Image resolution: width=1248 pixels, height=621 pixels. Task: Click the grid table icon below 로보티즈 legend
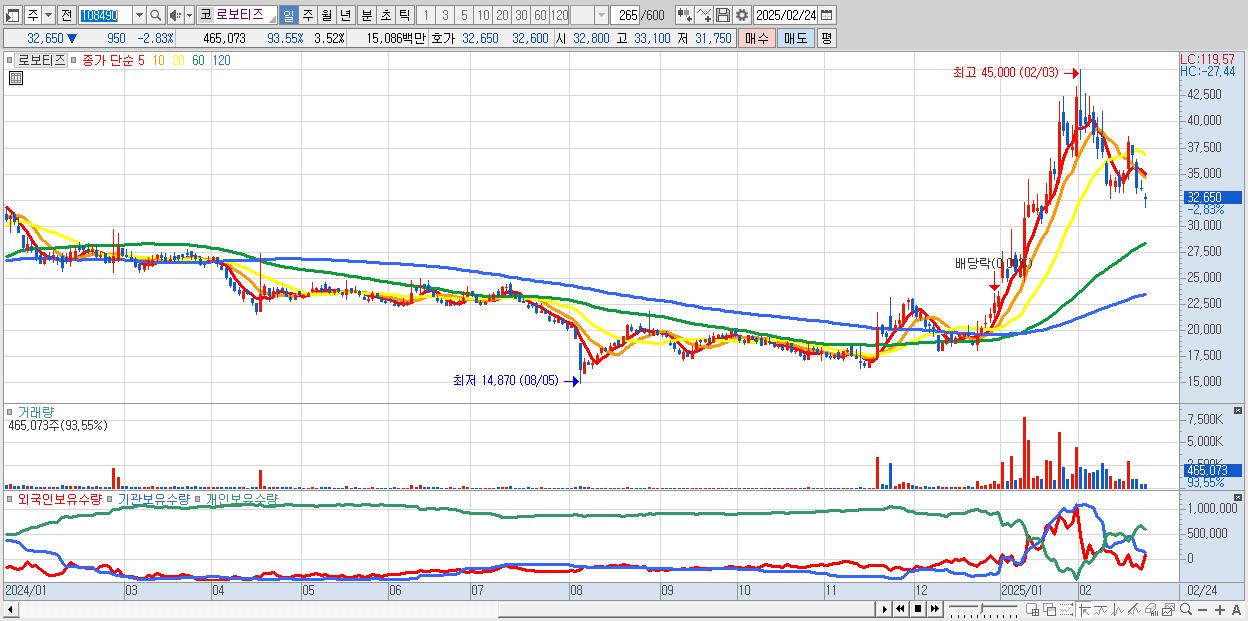tap(14, 76)
